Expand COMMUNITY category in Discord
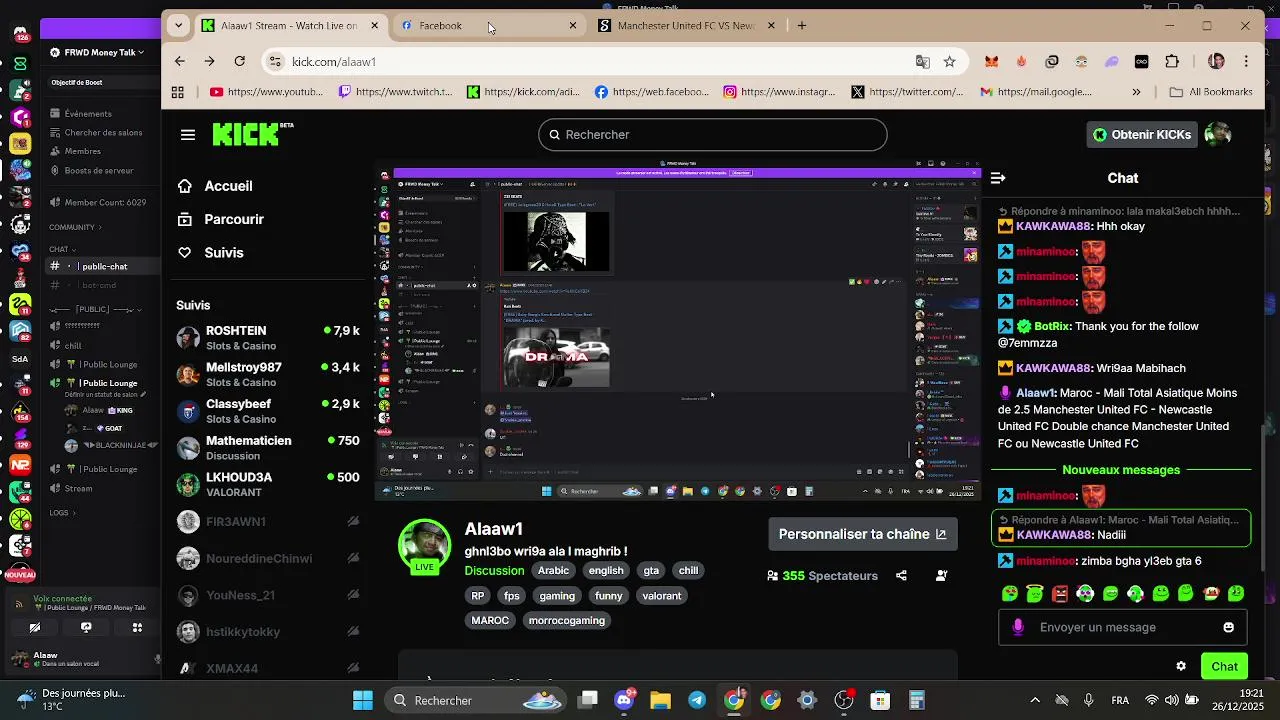The height and width of the screenshot is (720, 1280). [76, 227]
